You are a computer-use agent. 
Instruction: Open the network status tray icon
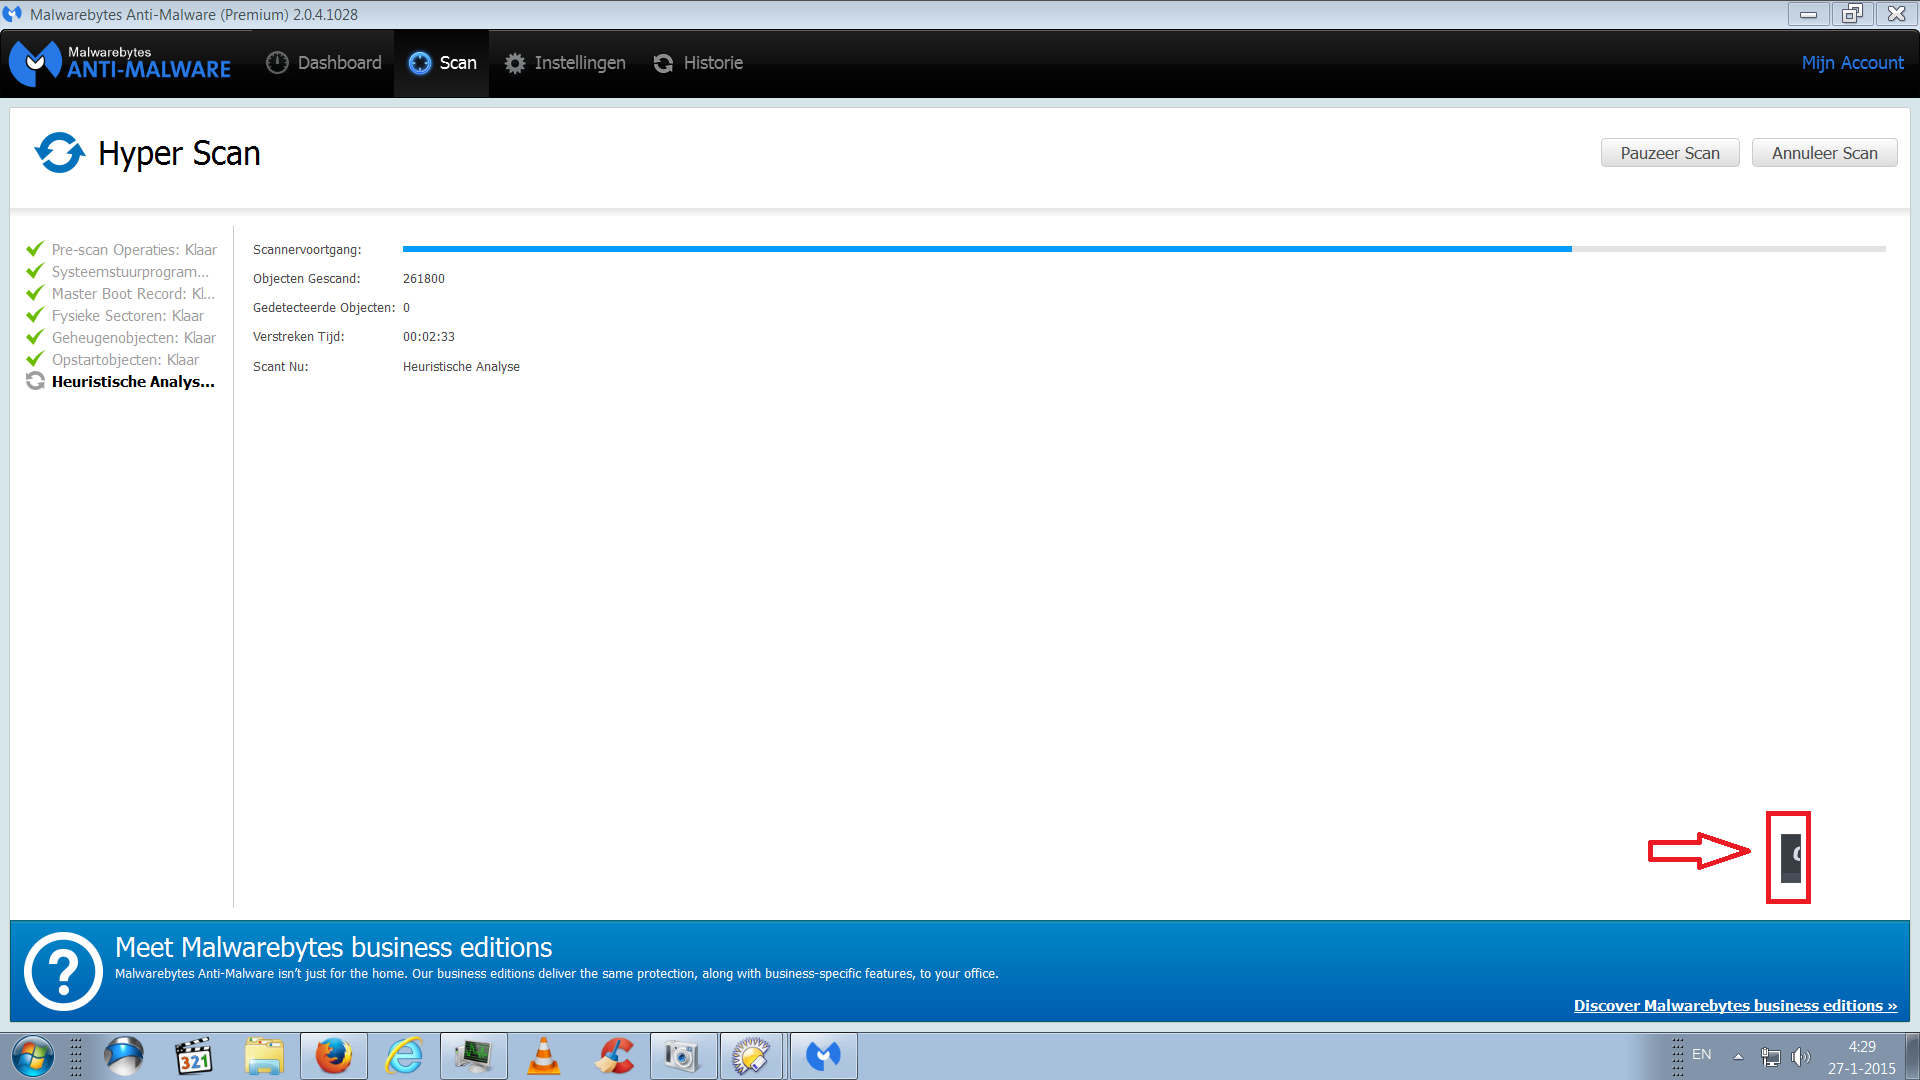[x=1770, y=1057]
